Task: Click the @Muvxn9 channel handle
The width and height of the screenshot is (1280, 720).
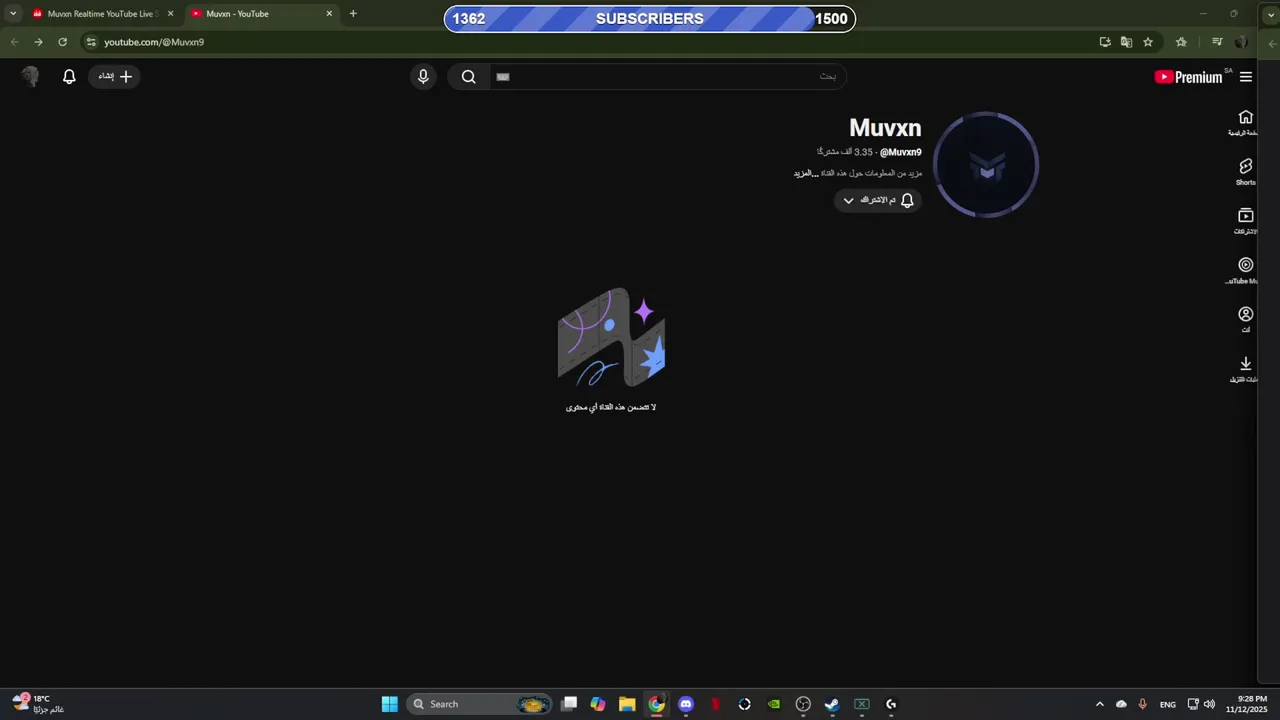Action: pyautogui.click(x=901, y=152)
